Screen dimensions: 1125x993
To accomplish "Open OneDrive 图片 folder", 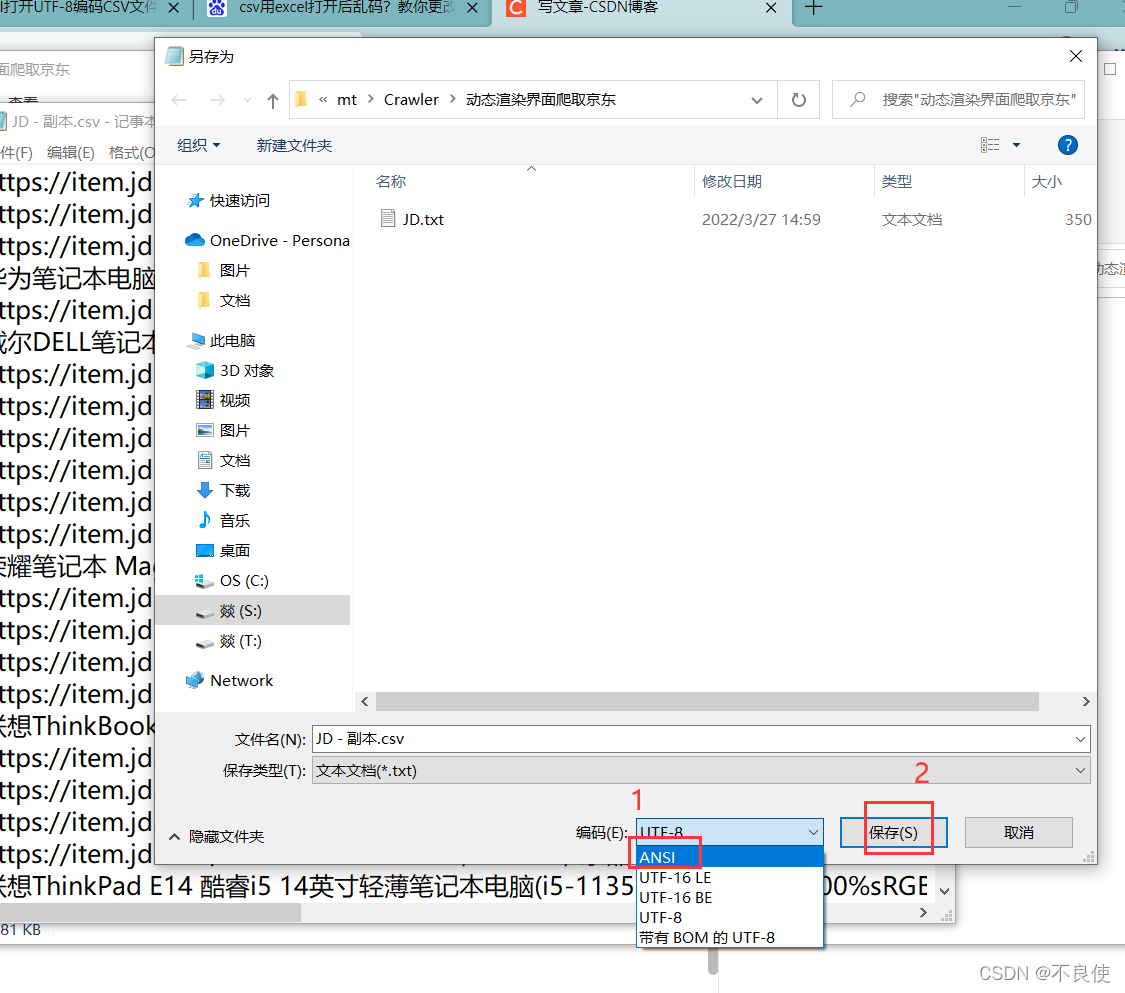I will coord(224,270).
